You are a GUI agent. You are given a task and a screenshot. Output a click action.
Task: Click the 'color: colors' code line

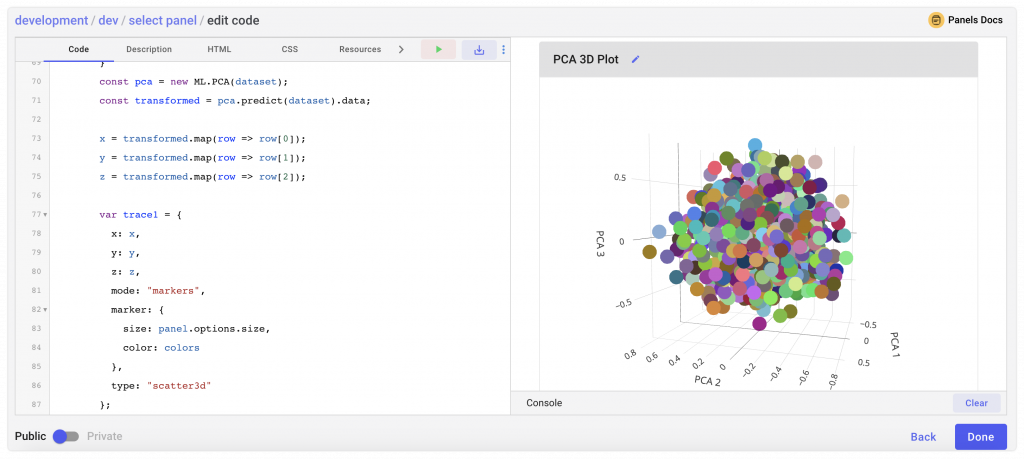[x=161, y=348]
